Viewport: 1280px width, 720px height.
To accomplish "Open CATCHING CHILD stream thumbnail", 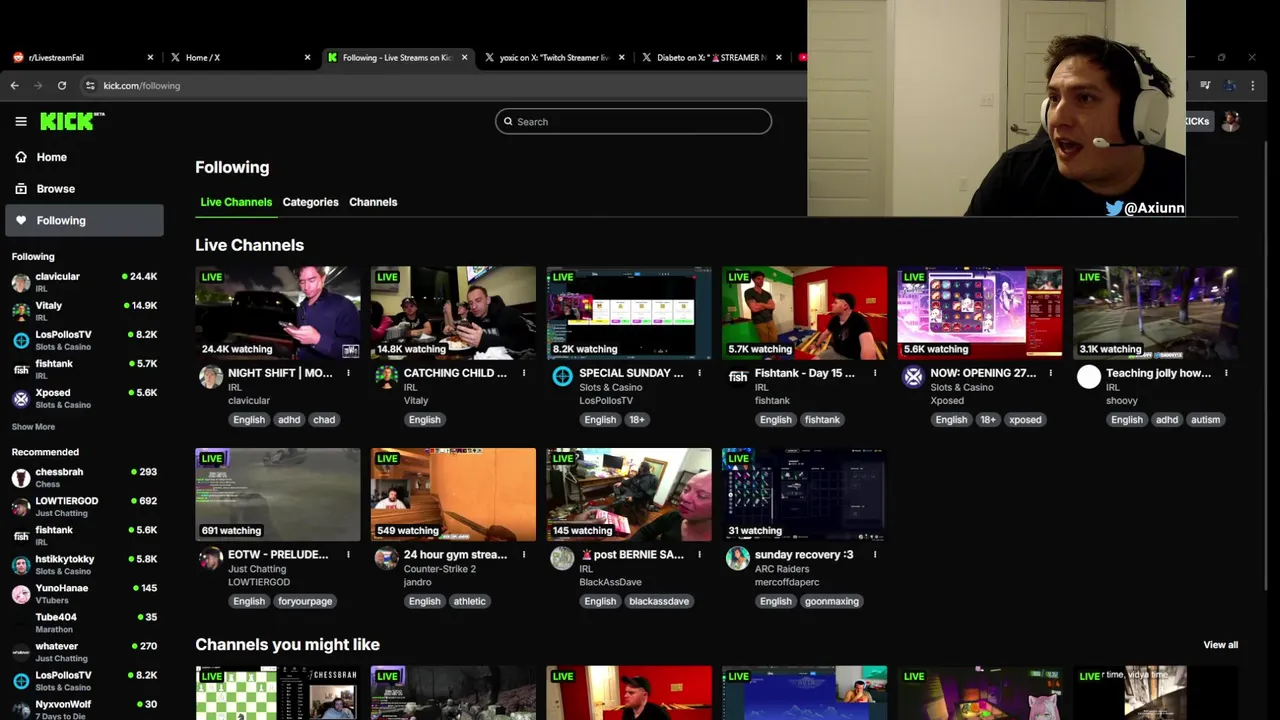I will pyautogui.click(x=453, y=313).
